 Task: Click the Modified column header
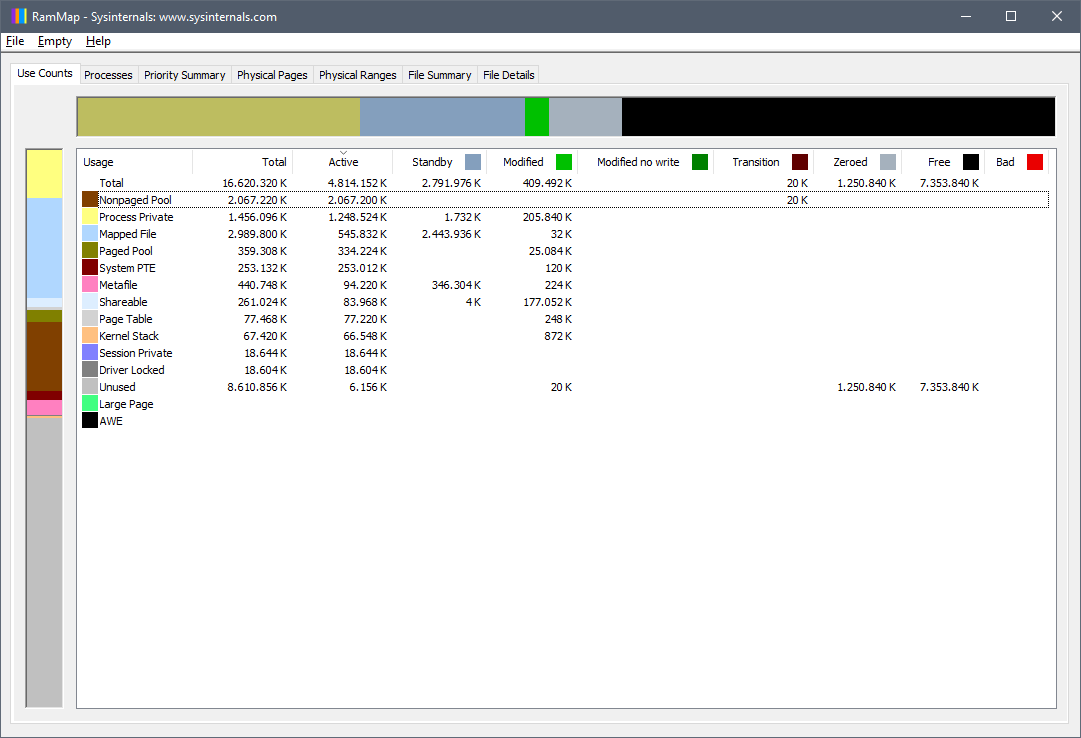(532, 162)
